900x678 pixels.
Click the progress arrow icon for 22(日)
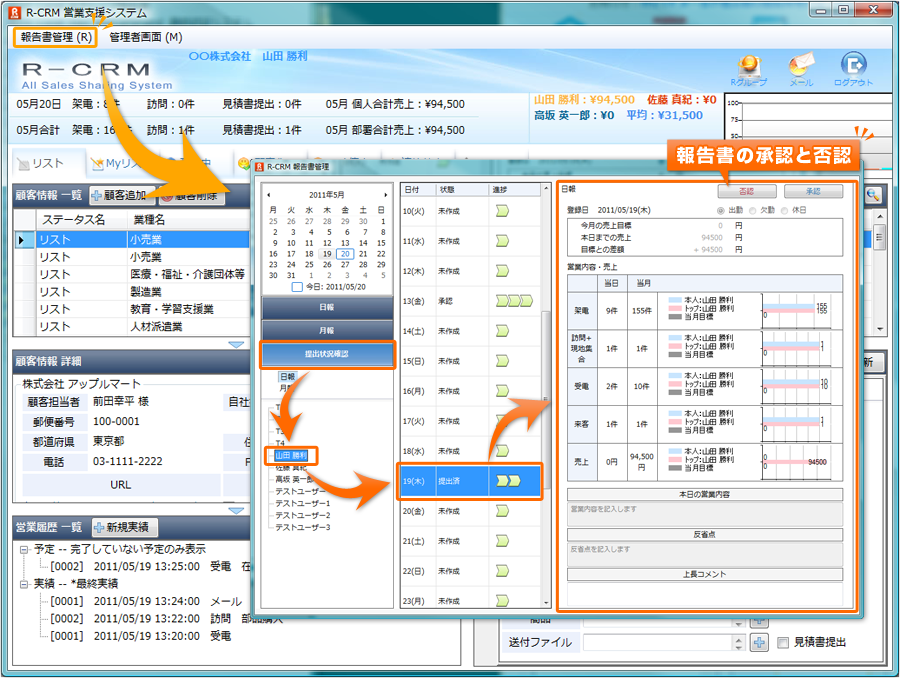click(502, 571)
